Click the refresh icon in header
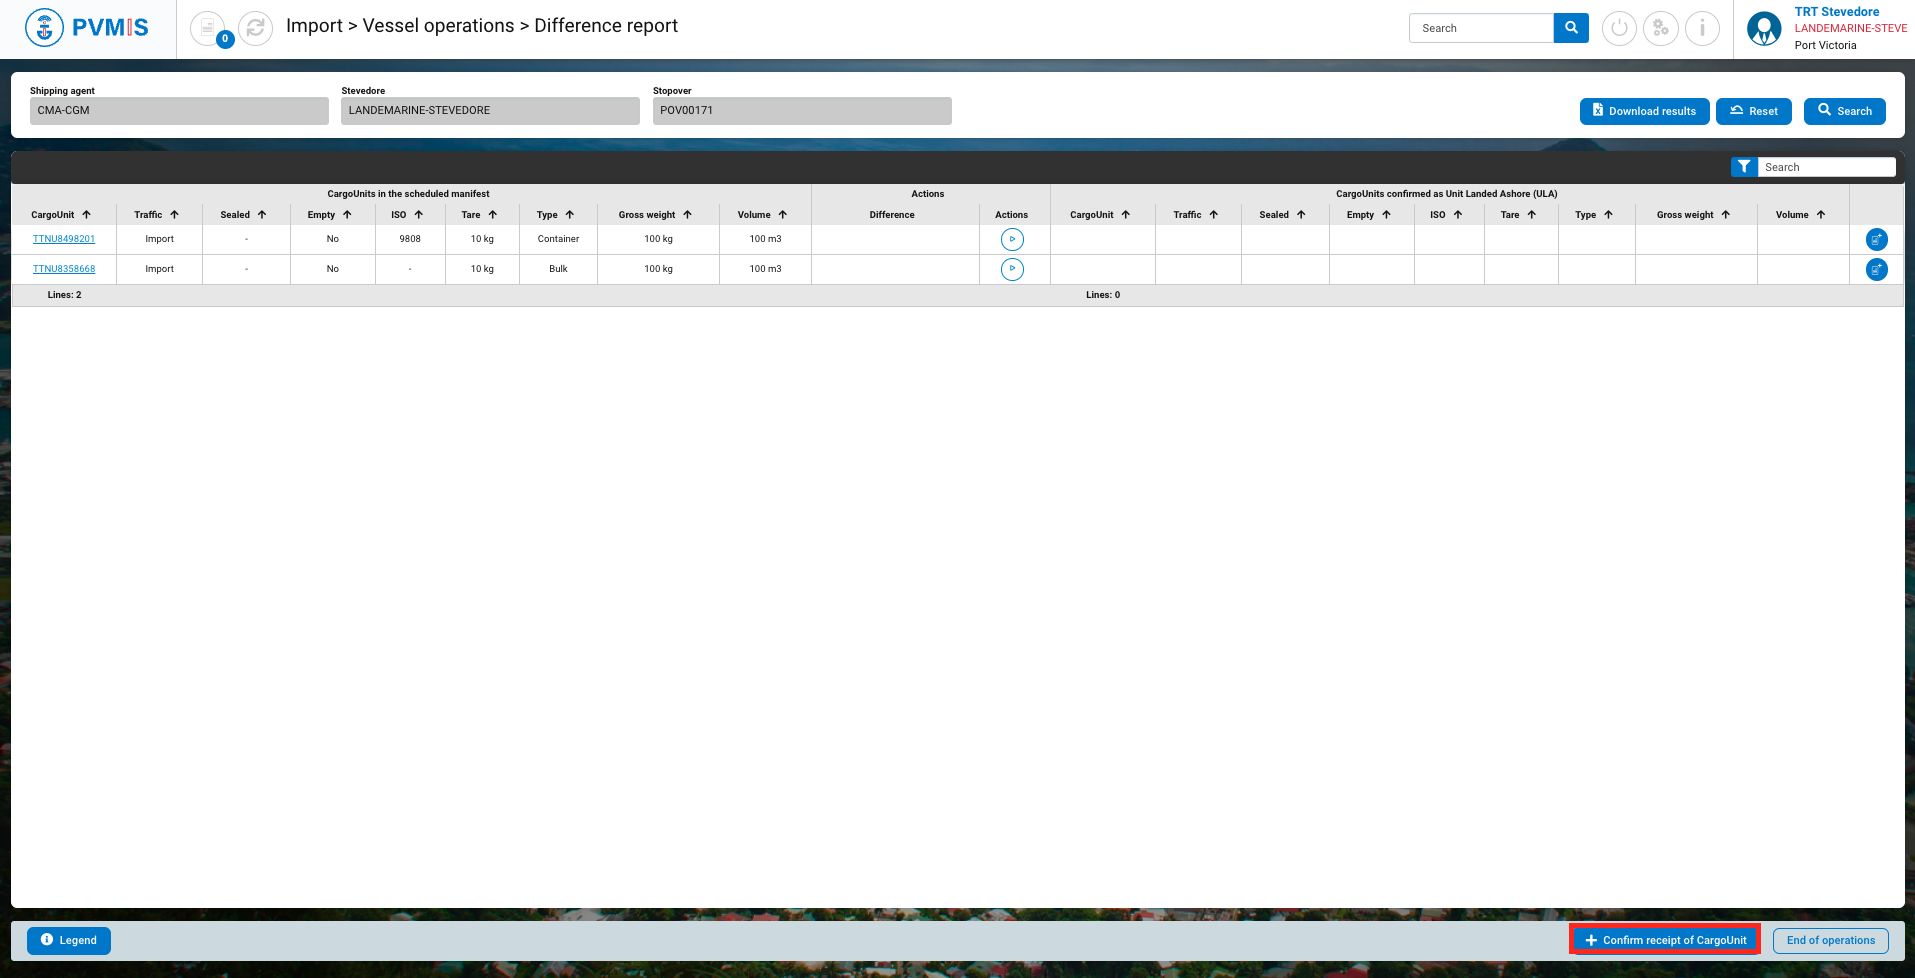The width and height of the screenshot is (1915, 978). [256, 28]
